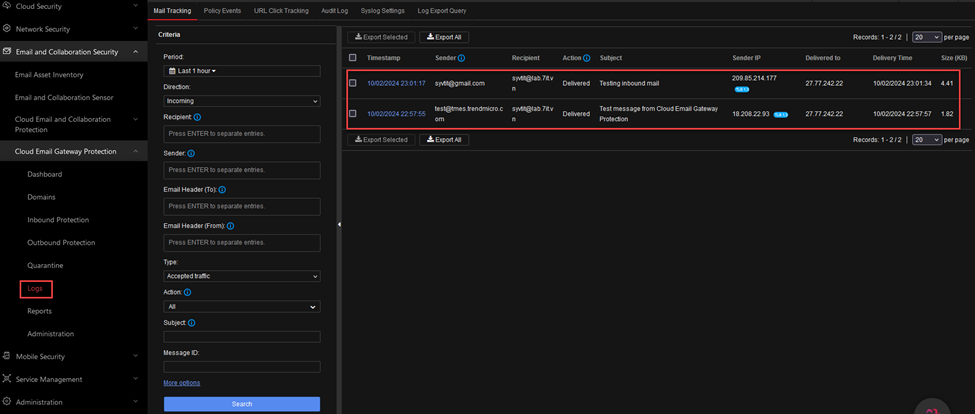975x414 pixels.
Task: Tick checkbox for Testing inbound mail row
Action: pyautogui.click(x=353, y=83)
